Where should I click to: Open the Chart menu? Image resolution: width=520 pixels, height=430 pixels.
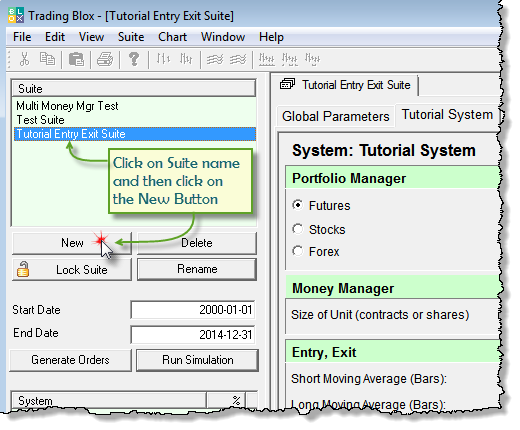172,37
